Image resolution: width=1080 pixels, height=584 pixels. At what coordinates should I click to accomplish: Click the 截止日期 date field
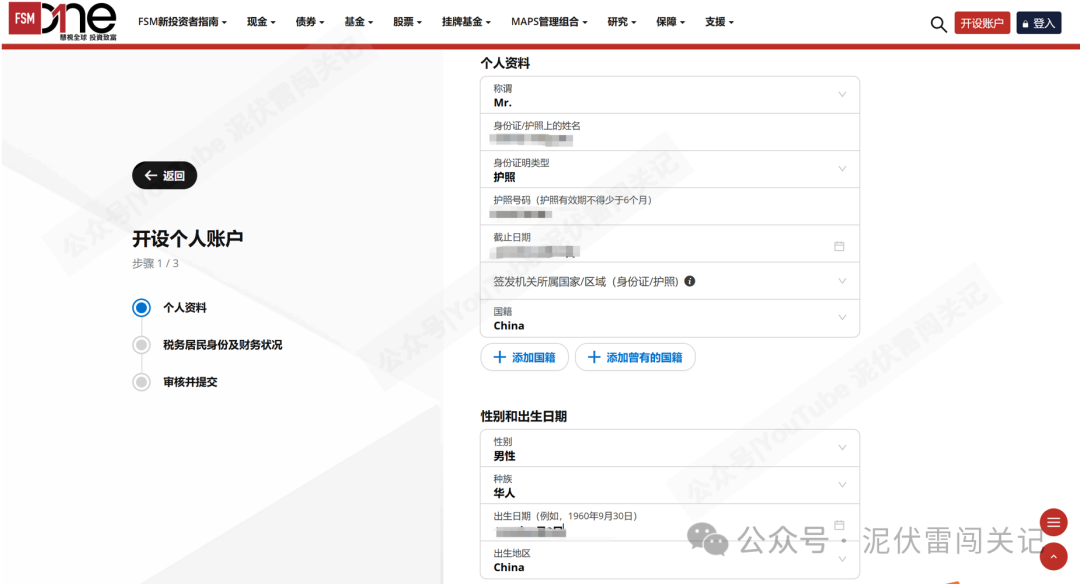(669, 244)
